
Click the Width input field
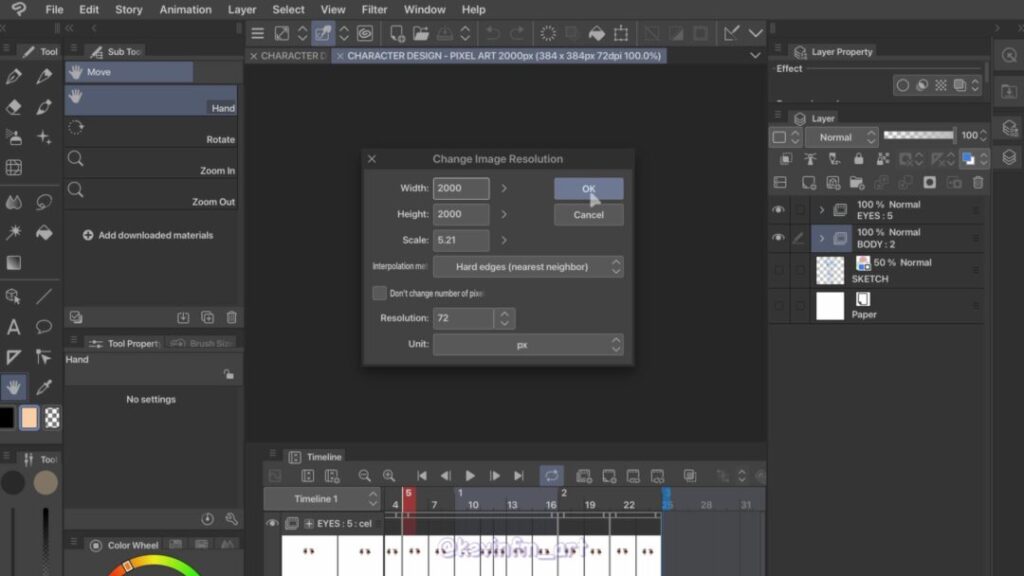461,188
